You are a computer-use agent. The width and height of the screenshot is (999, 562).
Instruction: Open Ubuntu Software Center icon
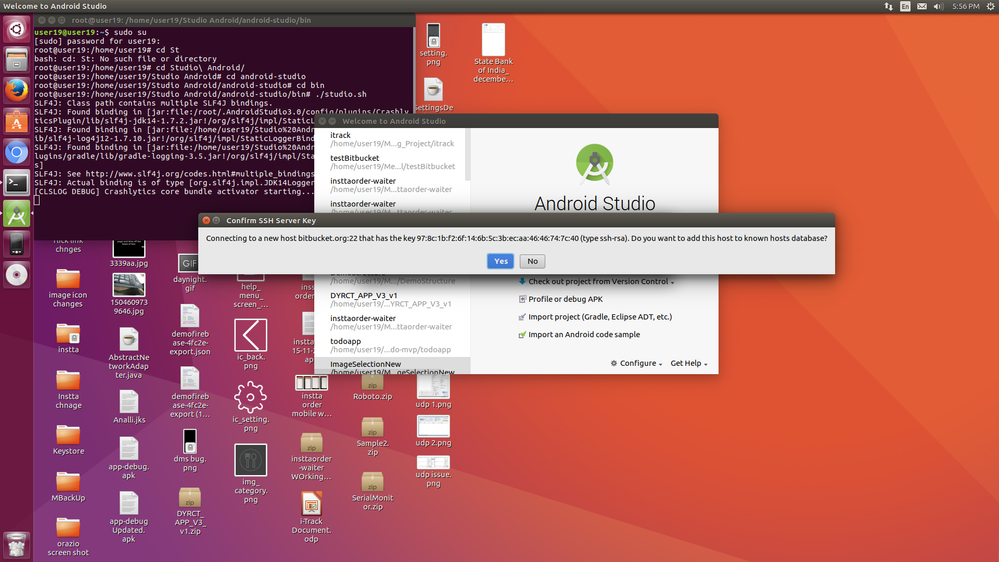[17, 121]
